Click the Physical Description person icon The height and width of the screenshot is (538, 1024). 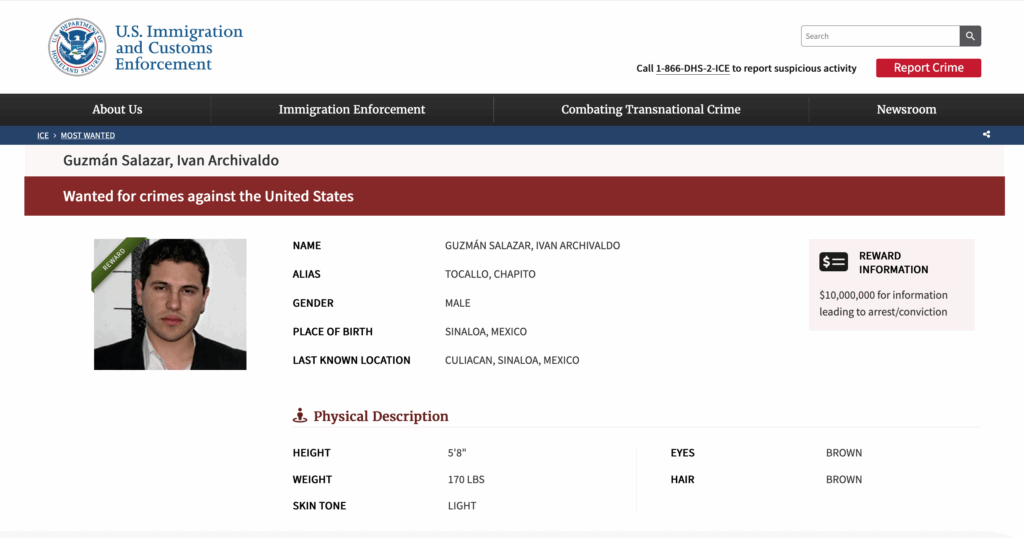300,416
